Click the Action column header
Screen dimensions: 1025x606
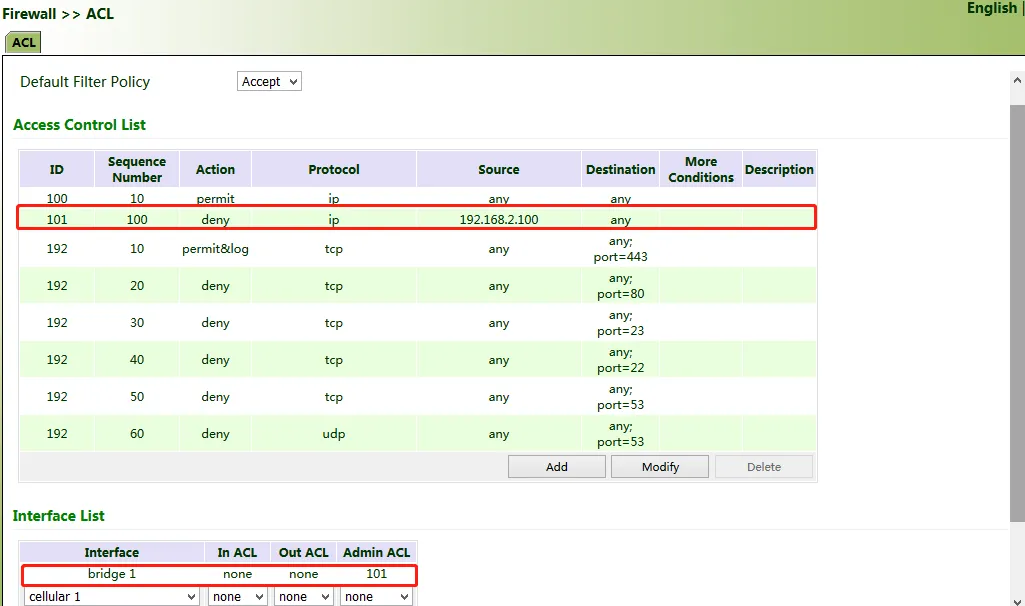215,169
